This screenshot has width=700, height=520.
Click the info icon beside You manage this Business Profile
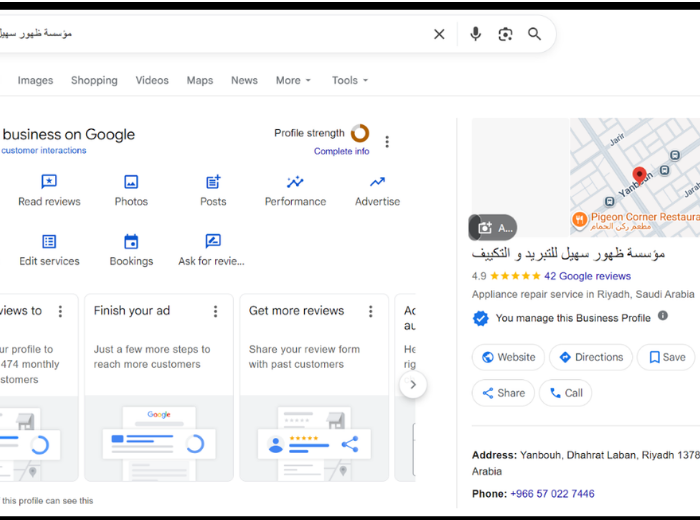tap(663, 317)
